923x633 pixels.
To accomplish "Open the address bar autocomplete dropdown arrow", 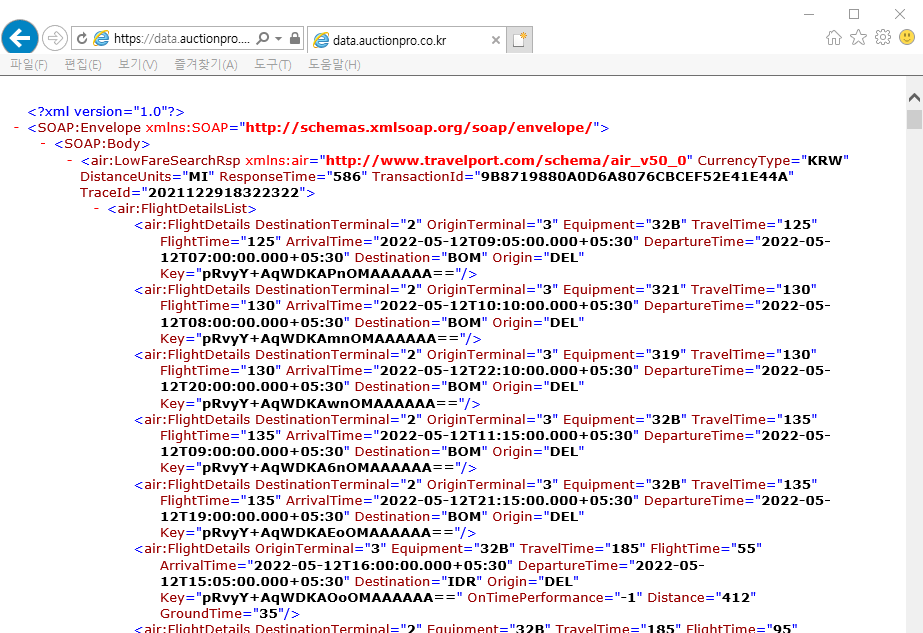I will (x=278, y=39).
